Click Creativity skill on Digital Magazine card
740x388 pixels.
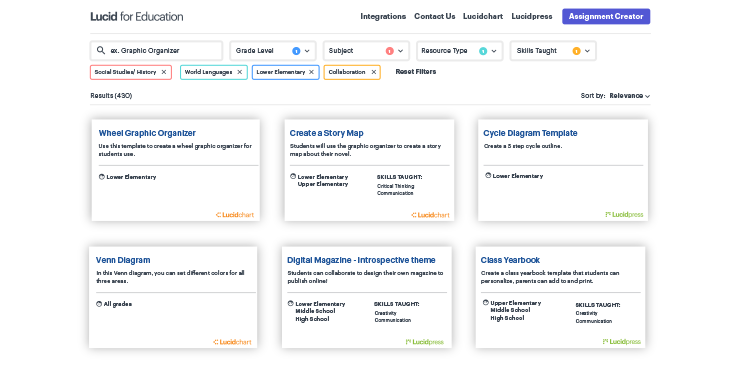tap(386, 313)
